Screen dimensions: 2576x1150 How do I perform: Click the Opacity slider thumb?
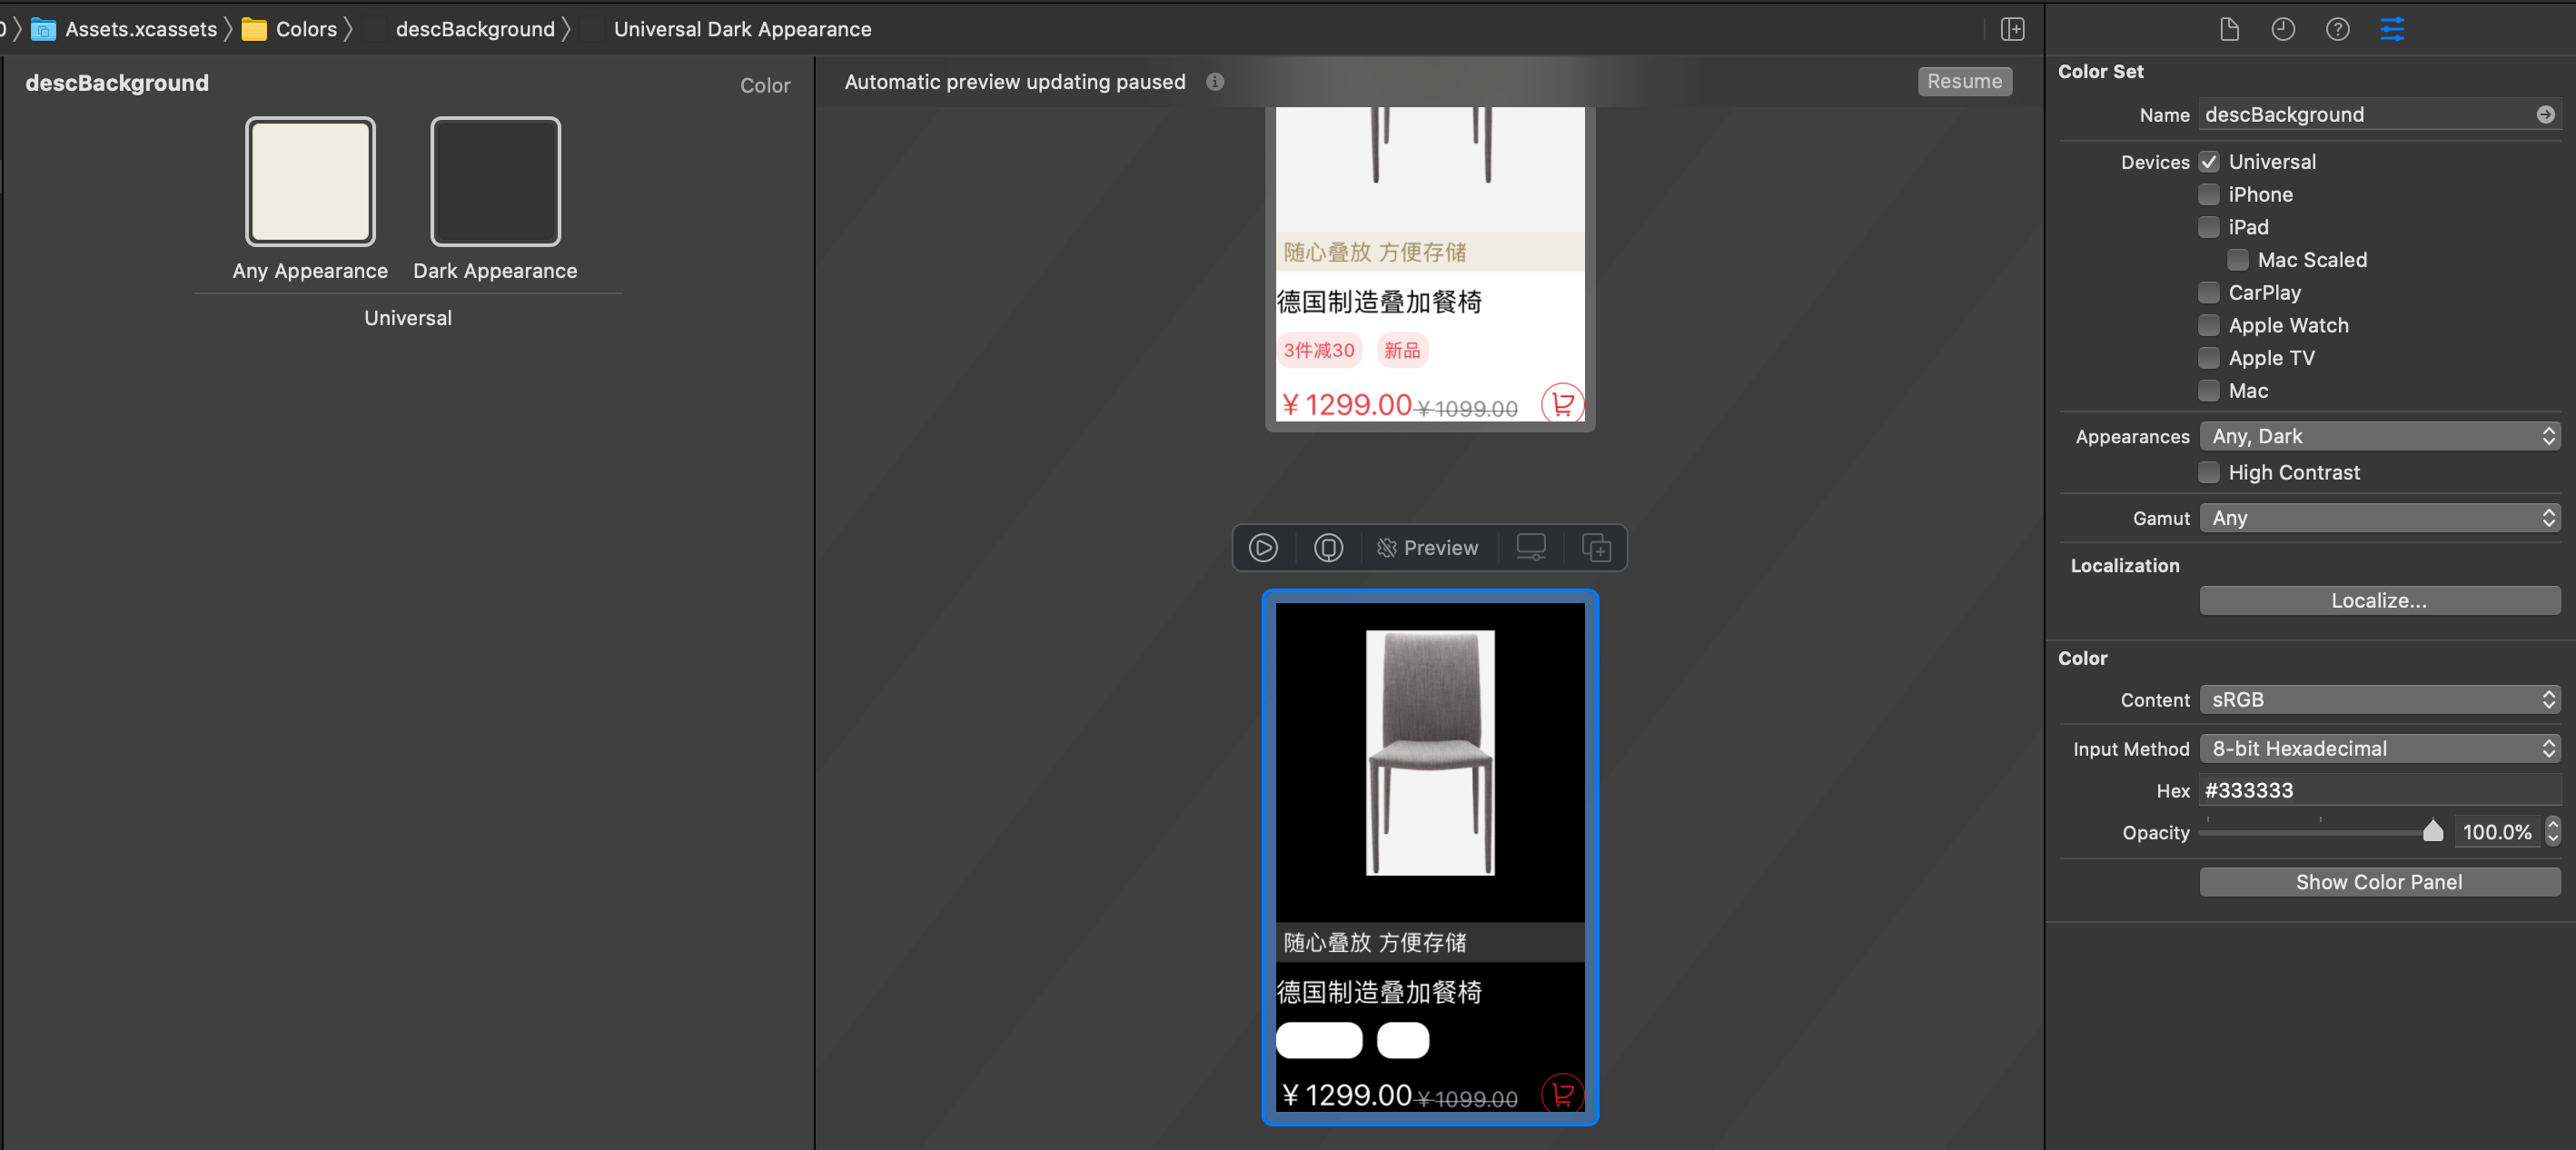[2433, 830]
